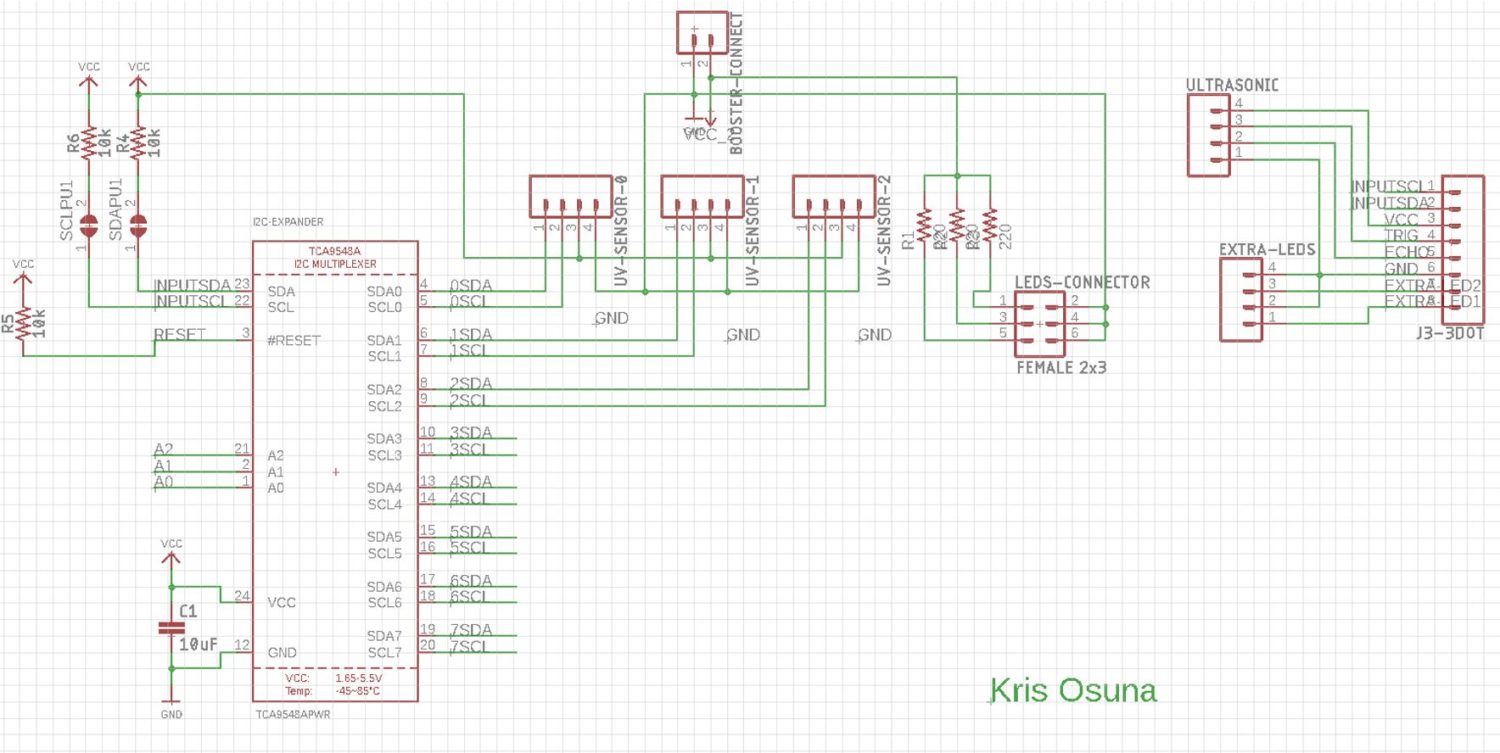
Task: Select the FEMALE 2x3 LEDS-CONNECTOR symbol
Action: 1040,322
